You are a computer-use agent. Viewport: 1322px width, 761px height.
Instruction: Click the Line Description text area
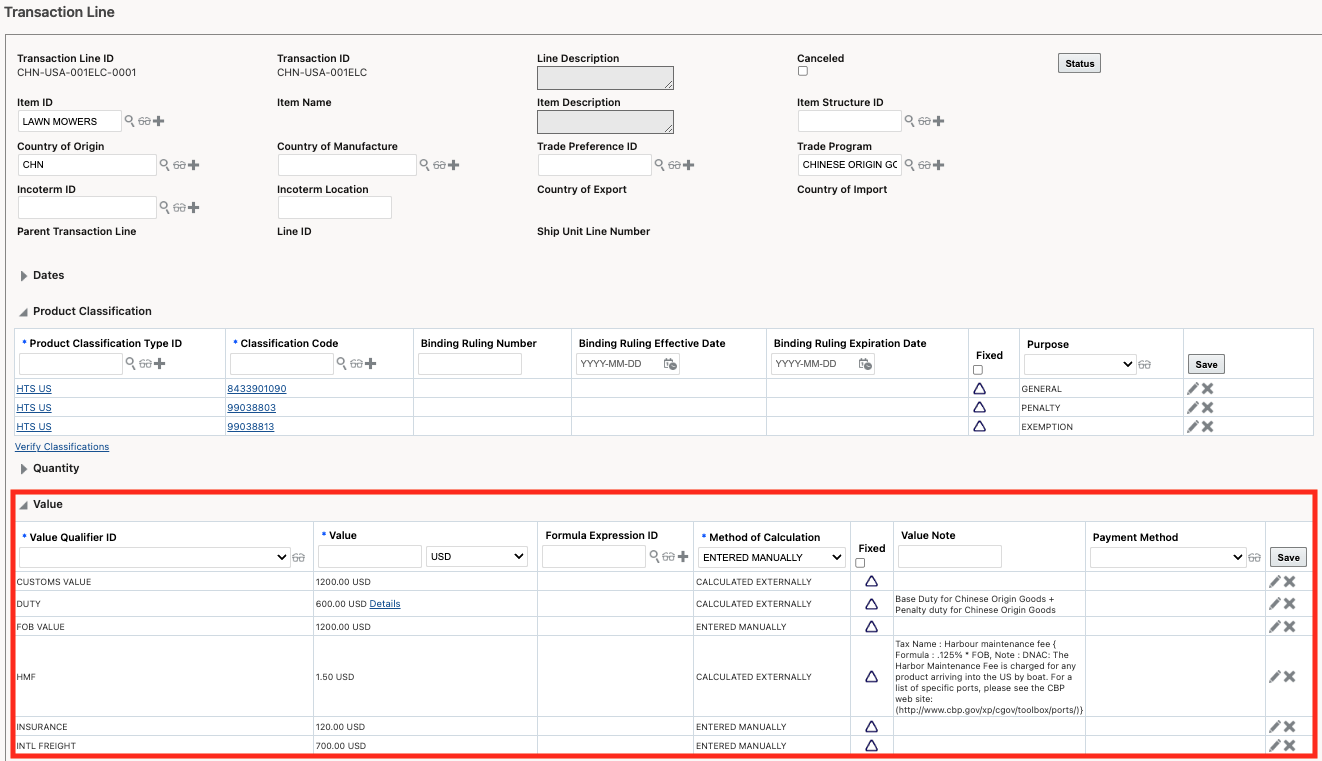[x=605, y=78]
